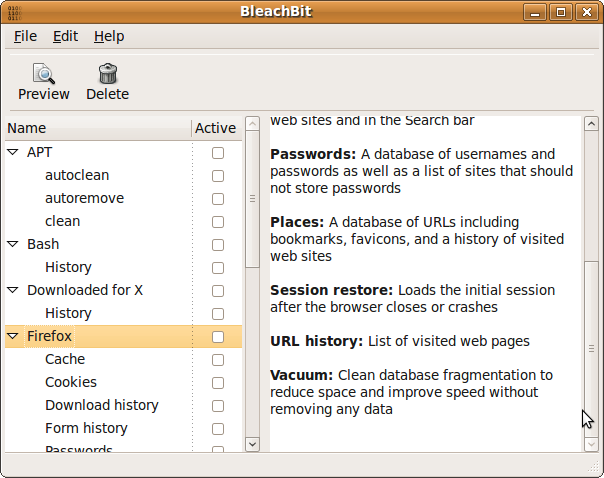Close the BleachBit window
604x478 pixels.
point(585,11)
